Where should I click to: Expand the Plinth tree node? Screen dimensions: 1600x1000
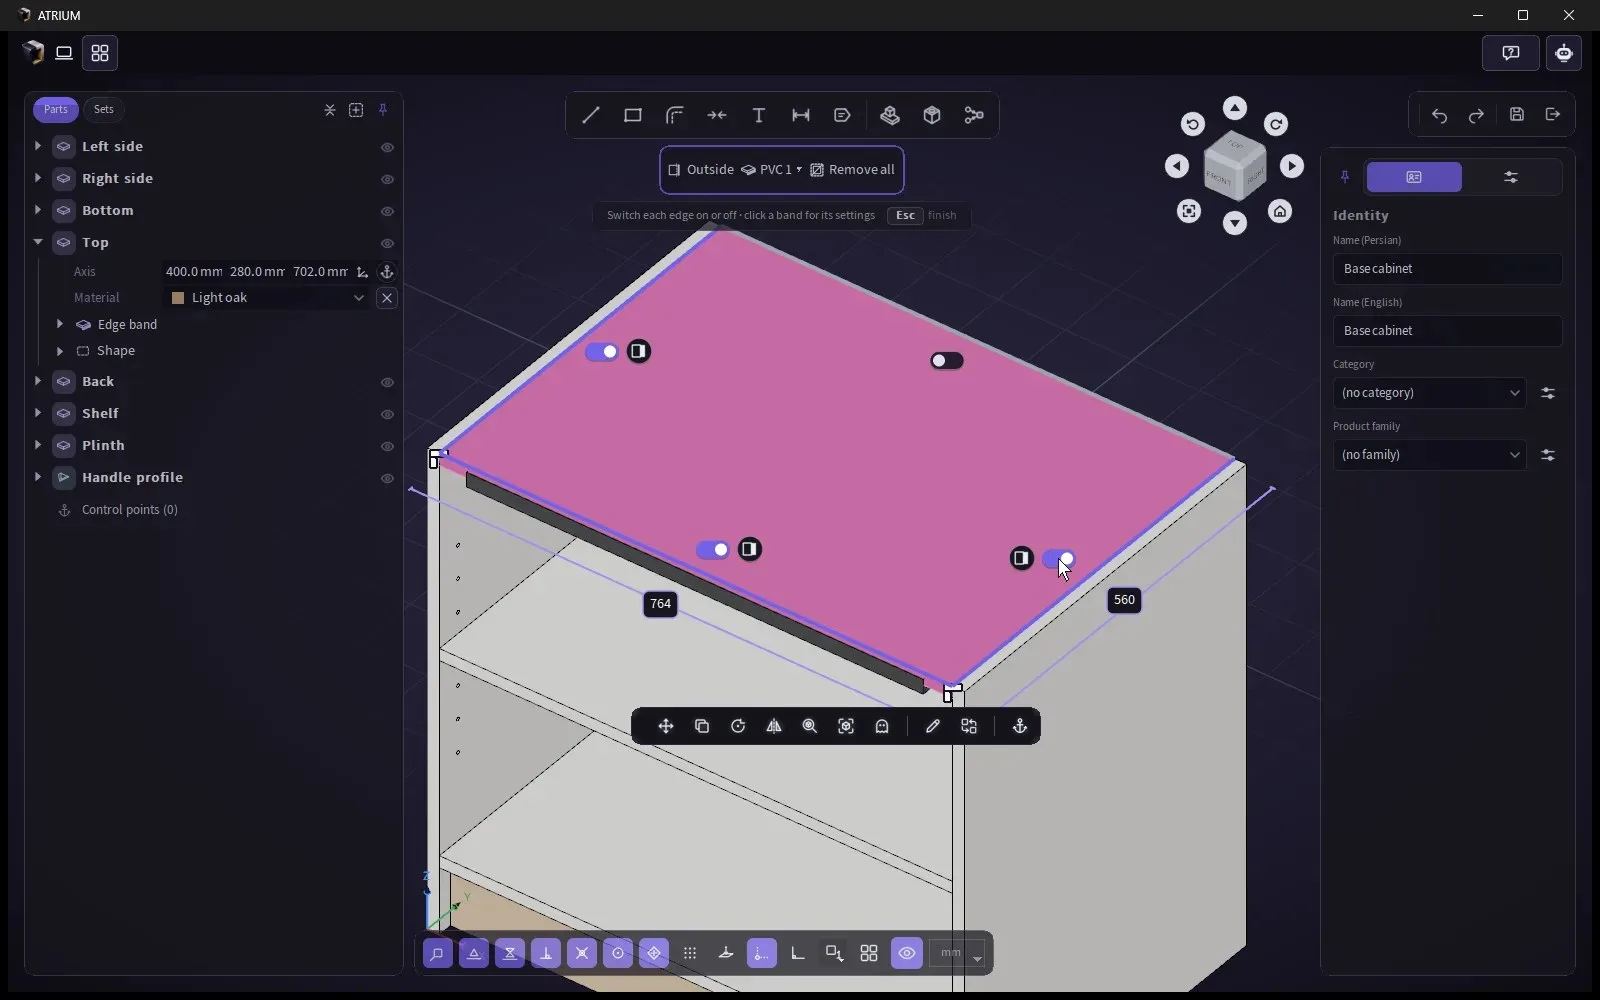coord(38,445)
